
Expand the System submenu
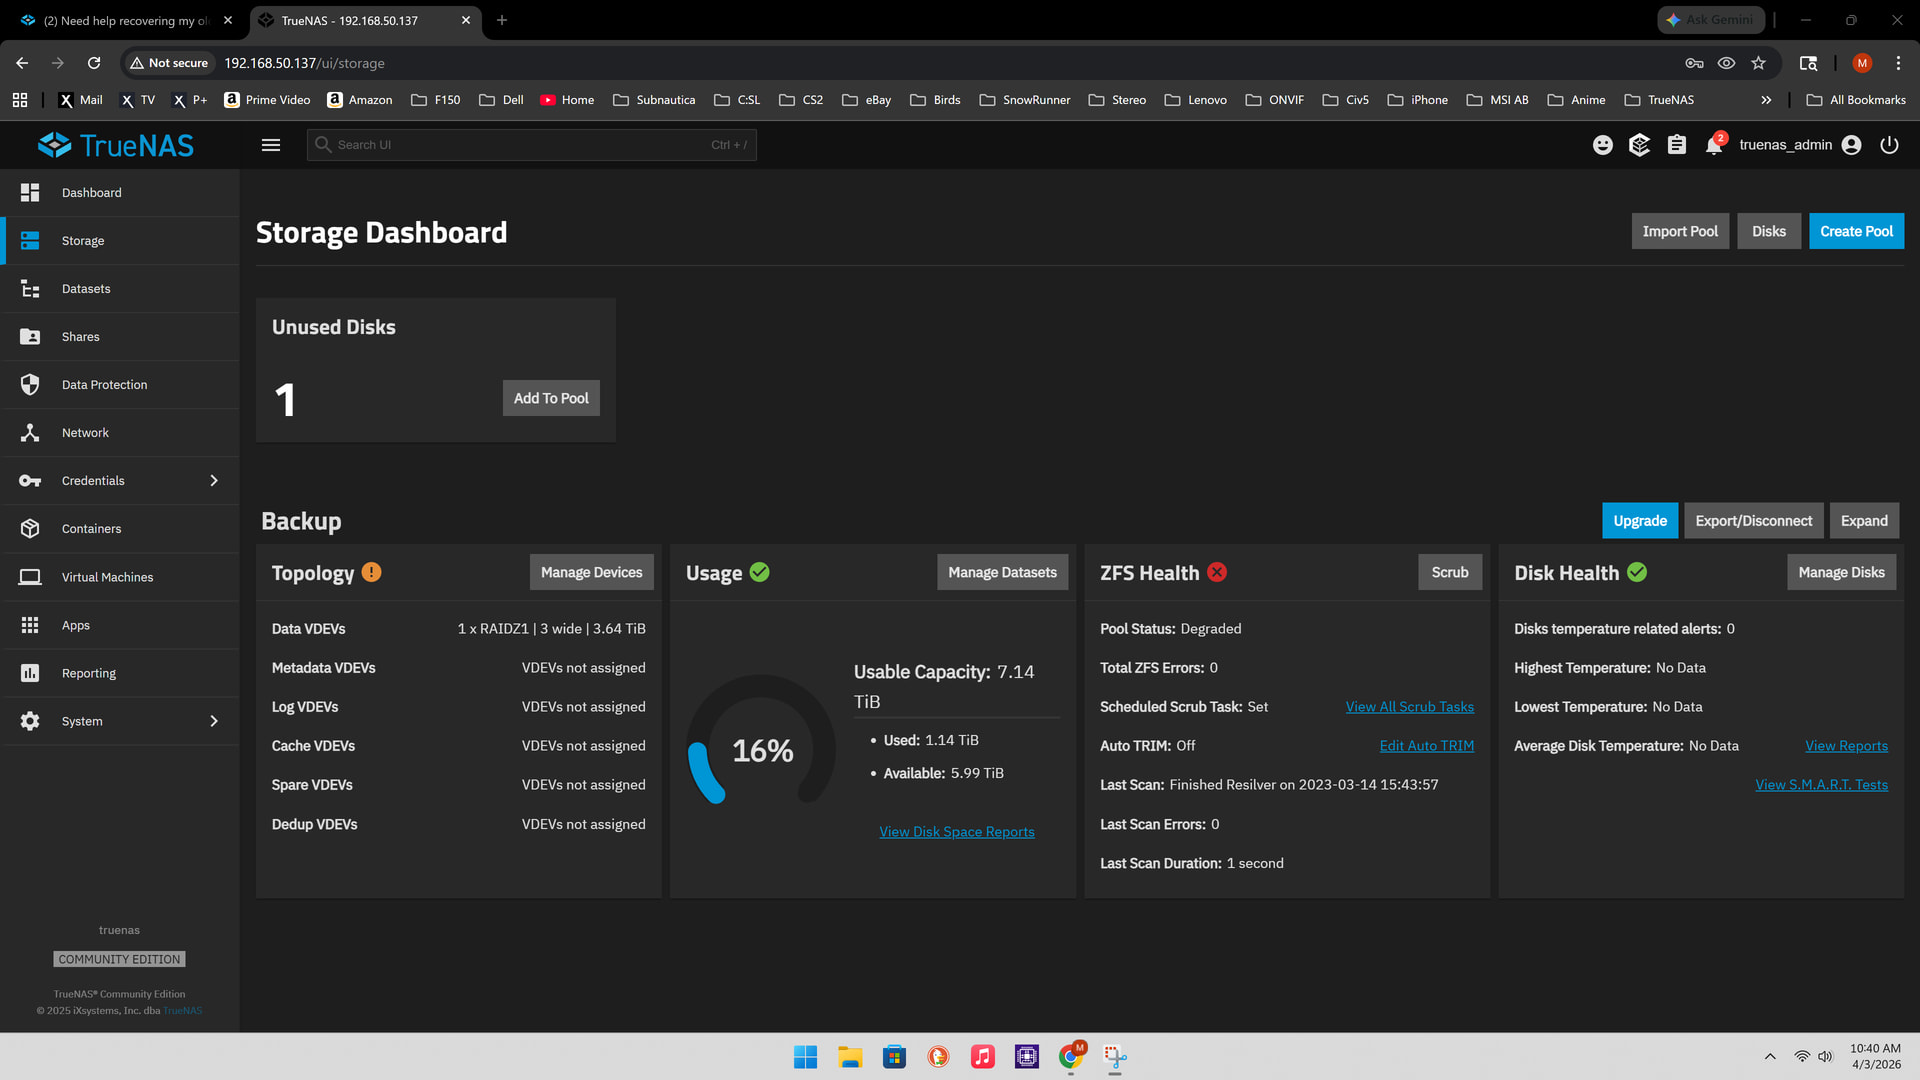tap(214, 721)
